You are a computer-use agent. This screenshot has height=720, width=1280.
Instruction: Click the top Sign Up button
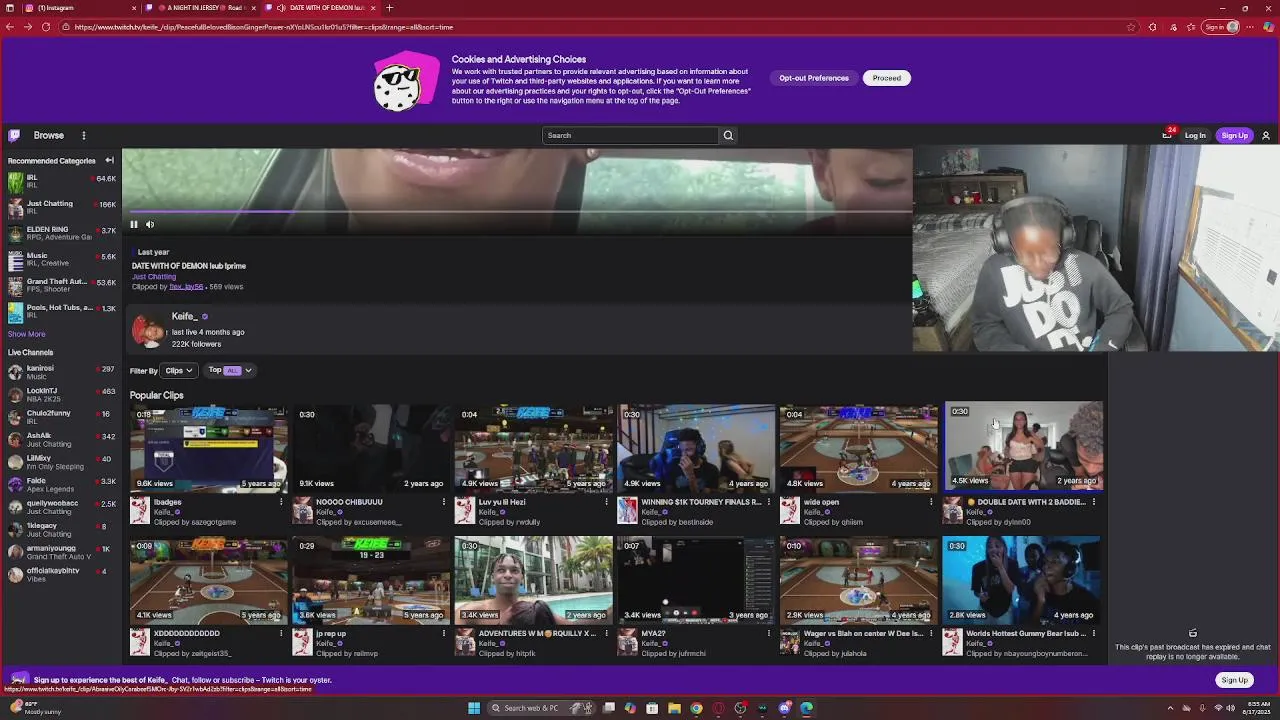(1234, 135)
